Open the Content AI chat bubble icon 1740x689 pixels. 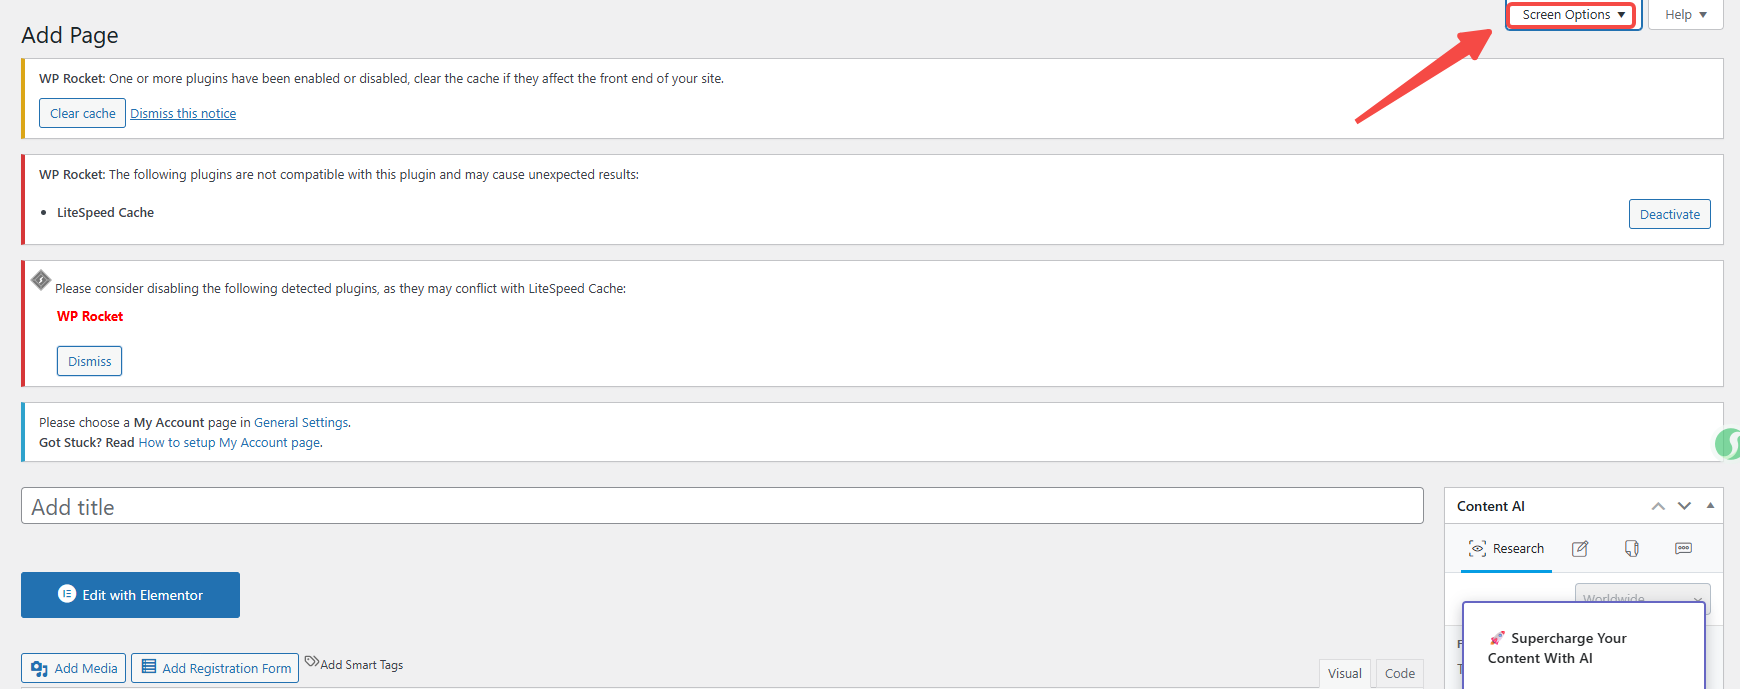[x=1684, y=549]
